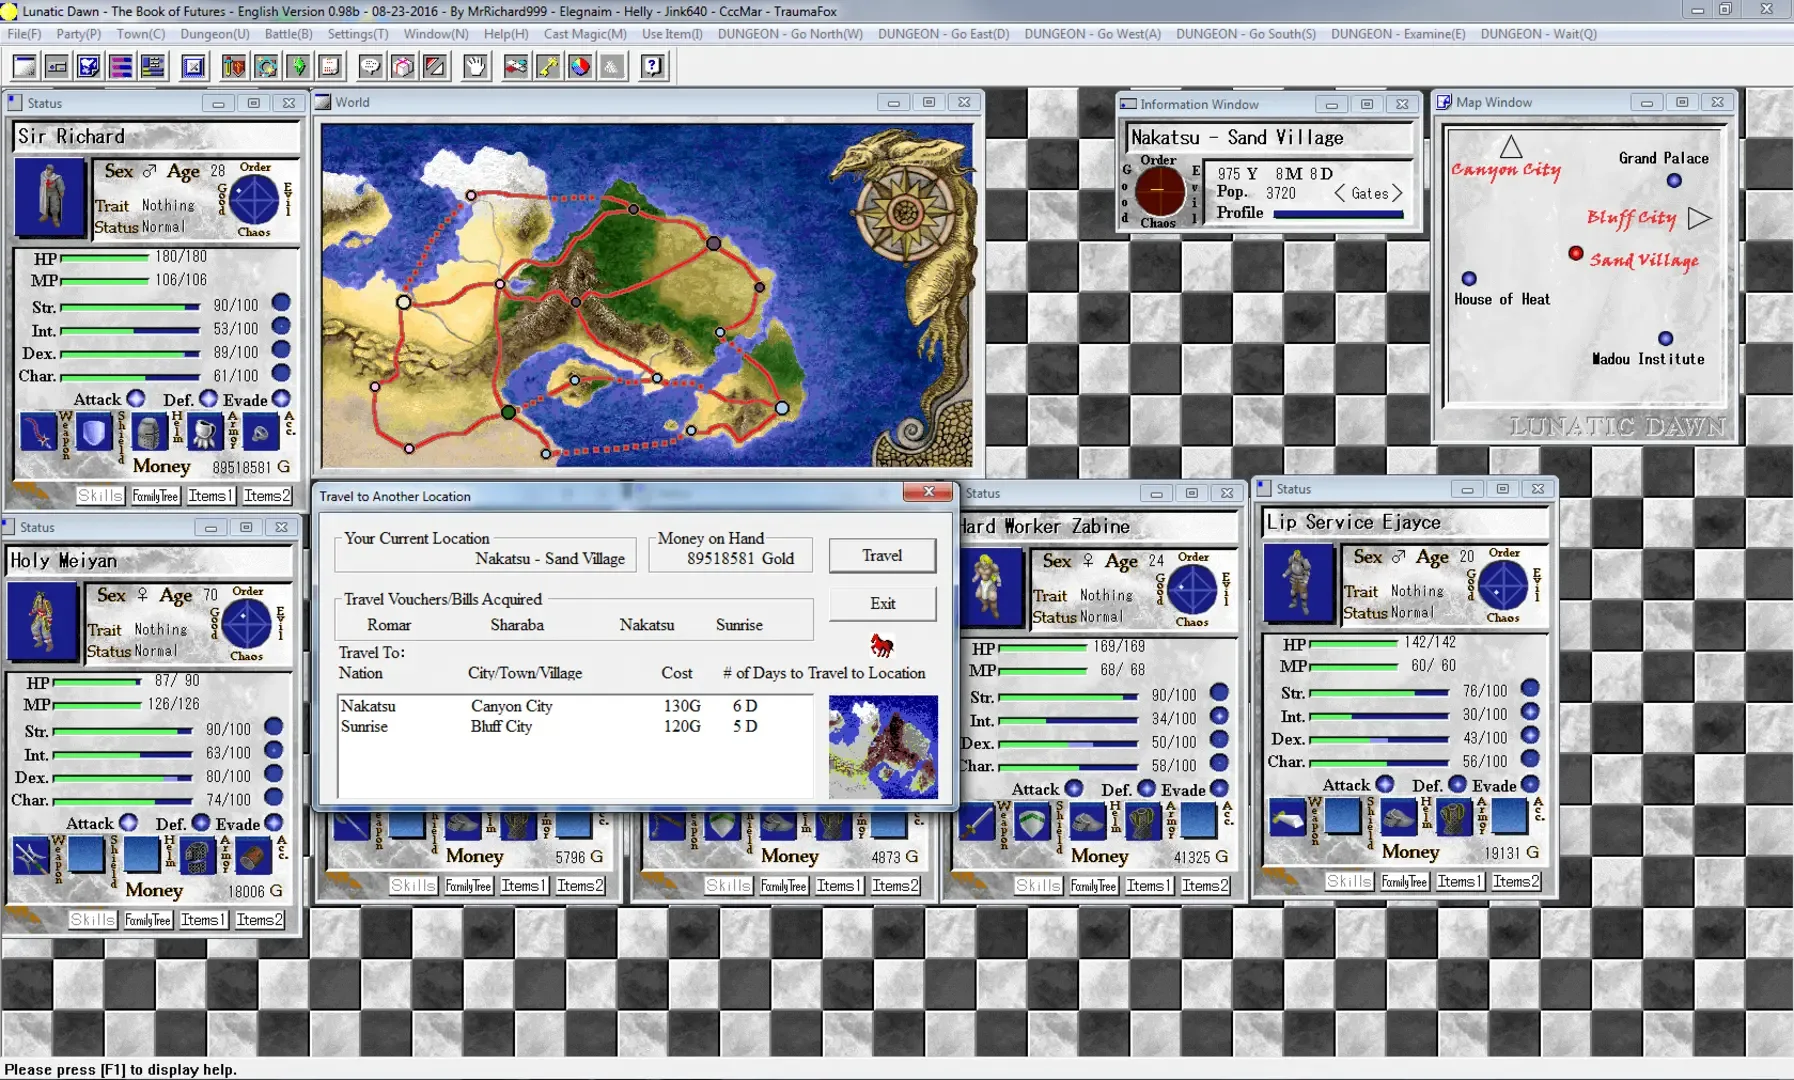
Task: Open the World map toolbar icon
Action: pos(90,66)
